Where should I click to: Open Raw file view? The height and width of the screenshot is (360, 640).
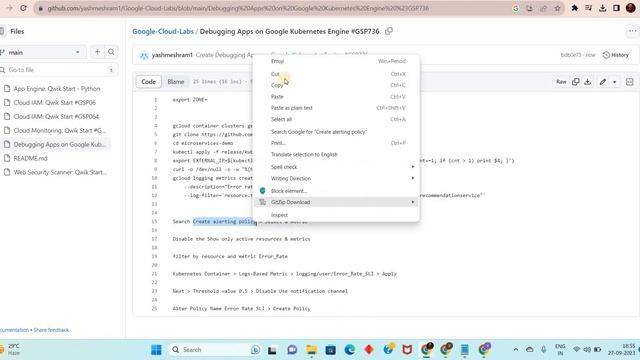click(561, 82)
